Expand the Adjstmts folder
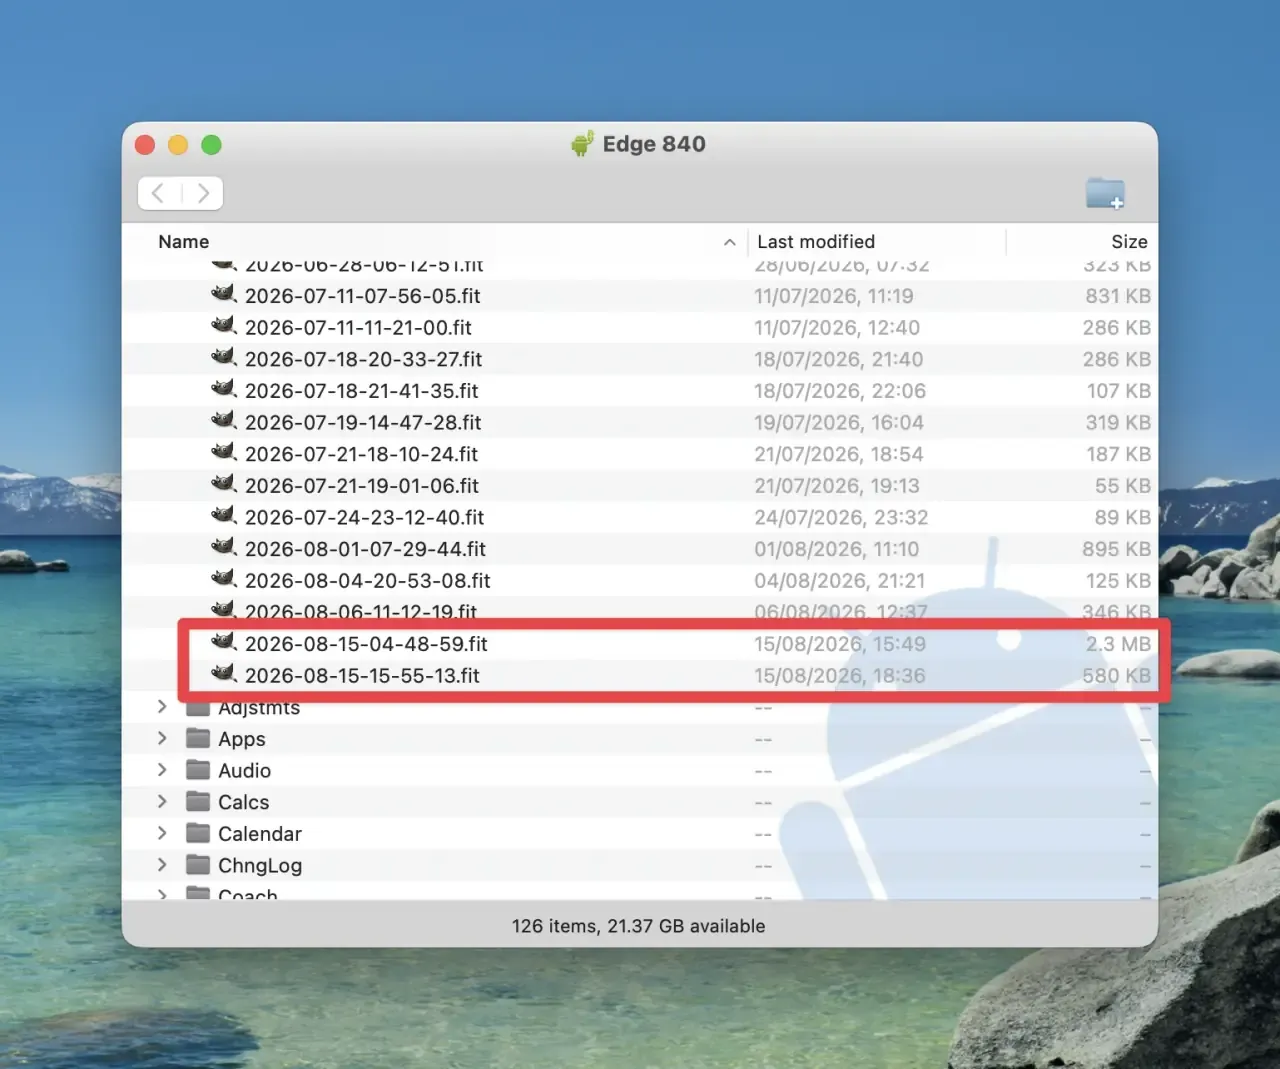 point(162,707)
